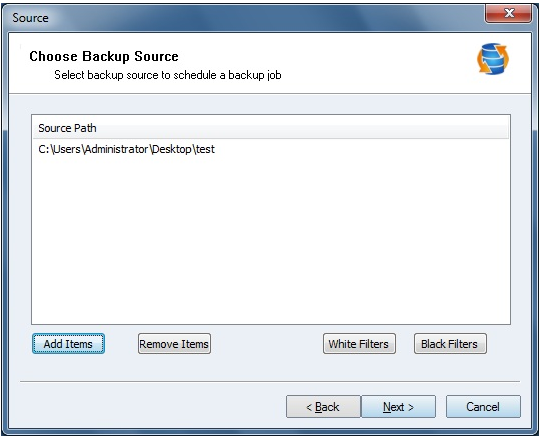This screenshot has width=539, height=436.
Task: Click the gap between Remove Items and White Filters
Action: pyautogui.click(x=267, y=344)
